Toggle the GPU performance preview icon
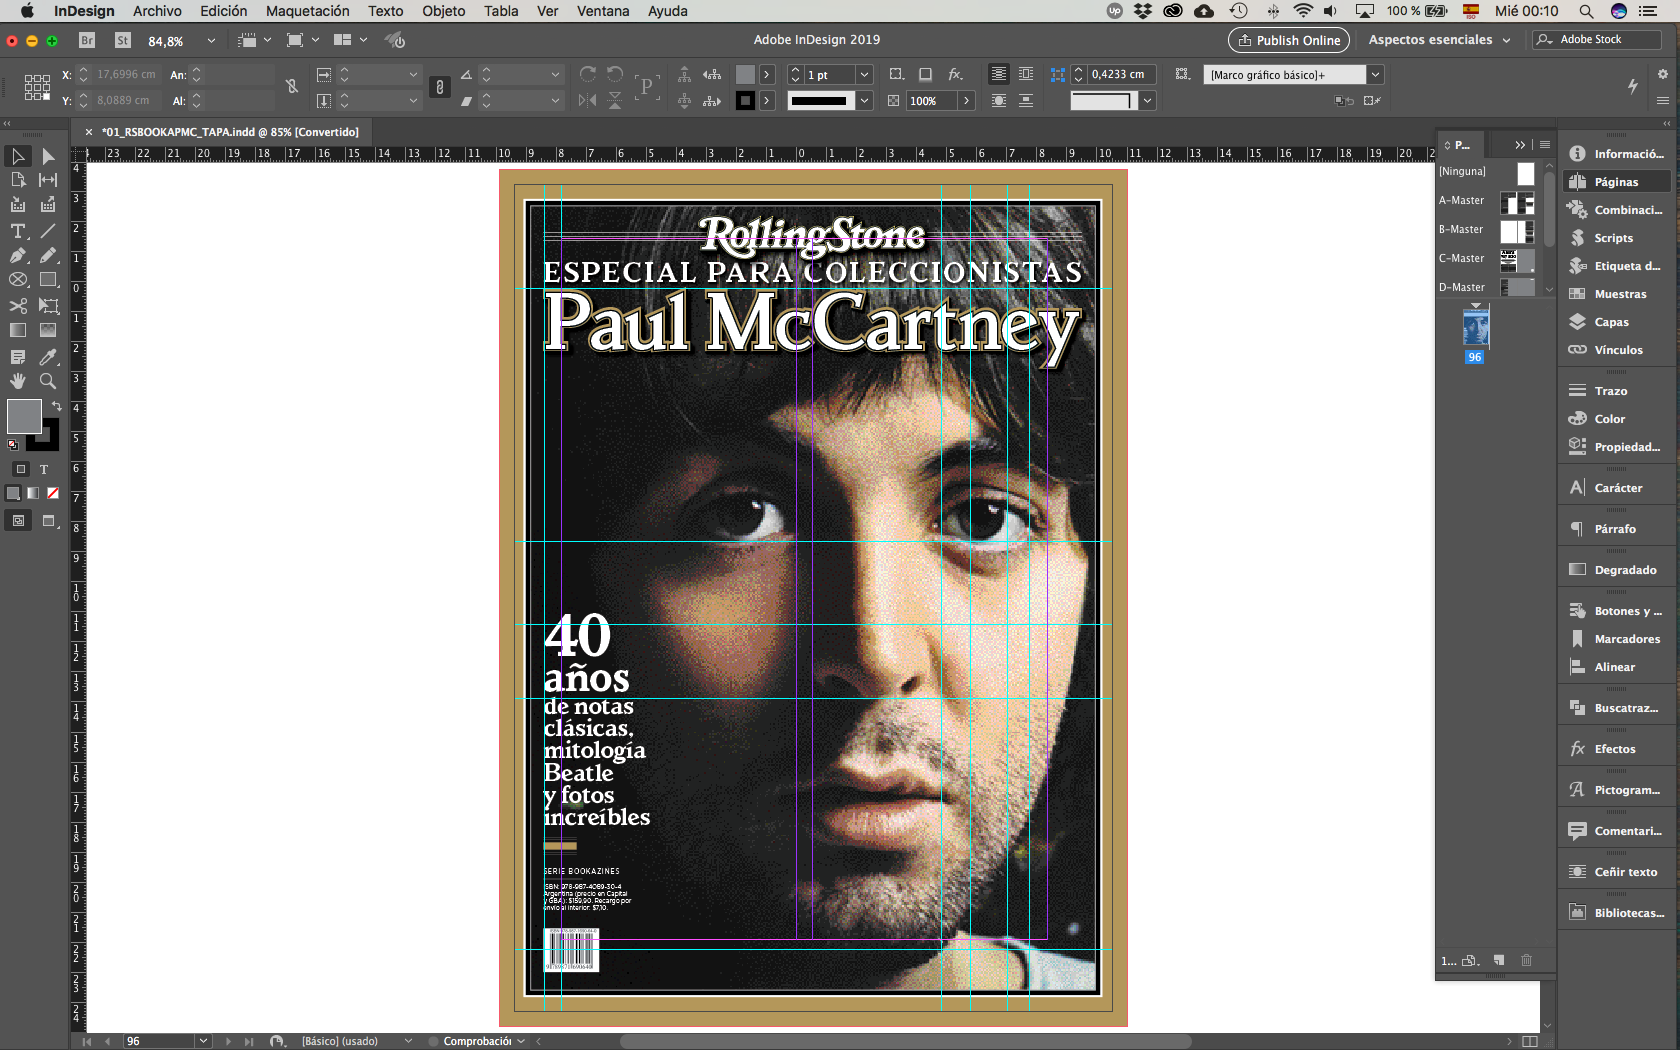The width and height of the screenshot is (1680, 1050). tap(396, 40)
